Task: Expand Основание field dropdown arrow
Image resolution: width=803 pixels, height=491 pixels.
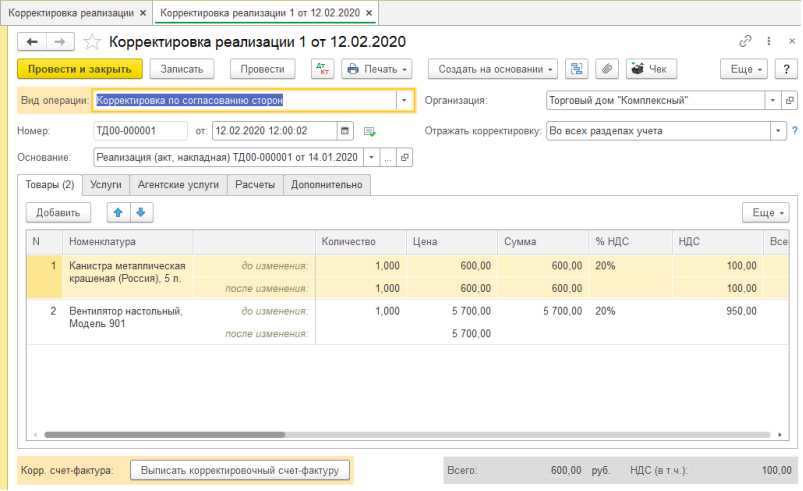Action: (x=371, y=158)
